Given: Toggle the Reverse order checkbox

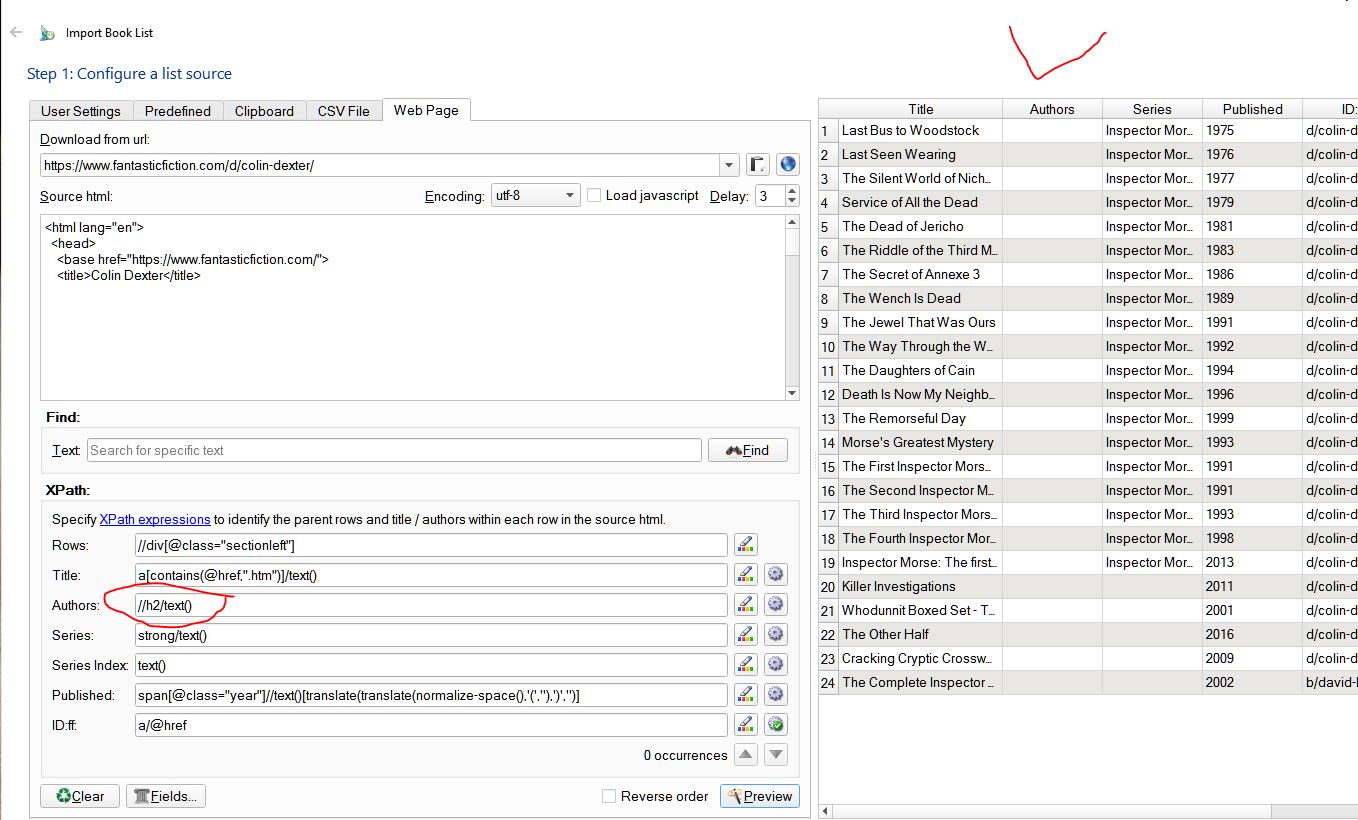Looking at the screenshot, I should tap(608, 796).
